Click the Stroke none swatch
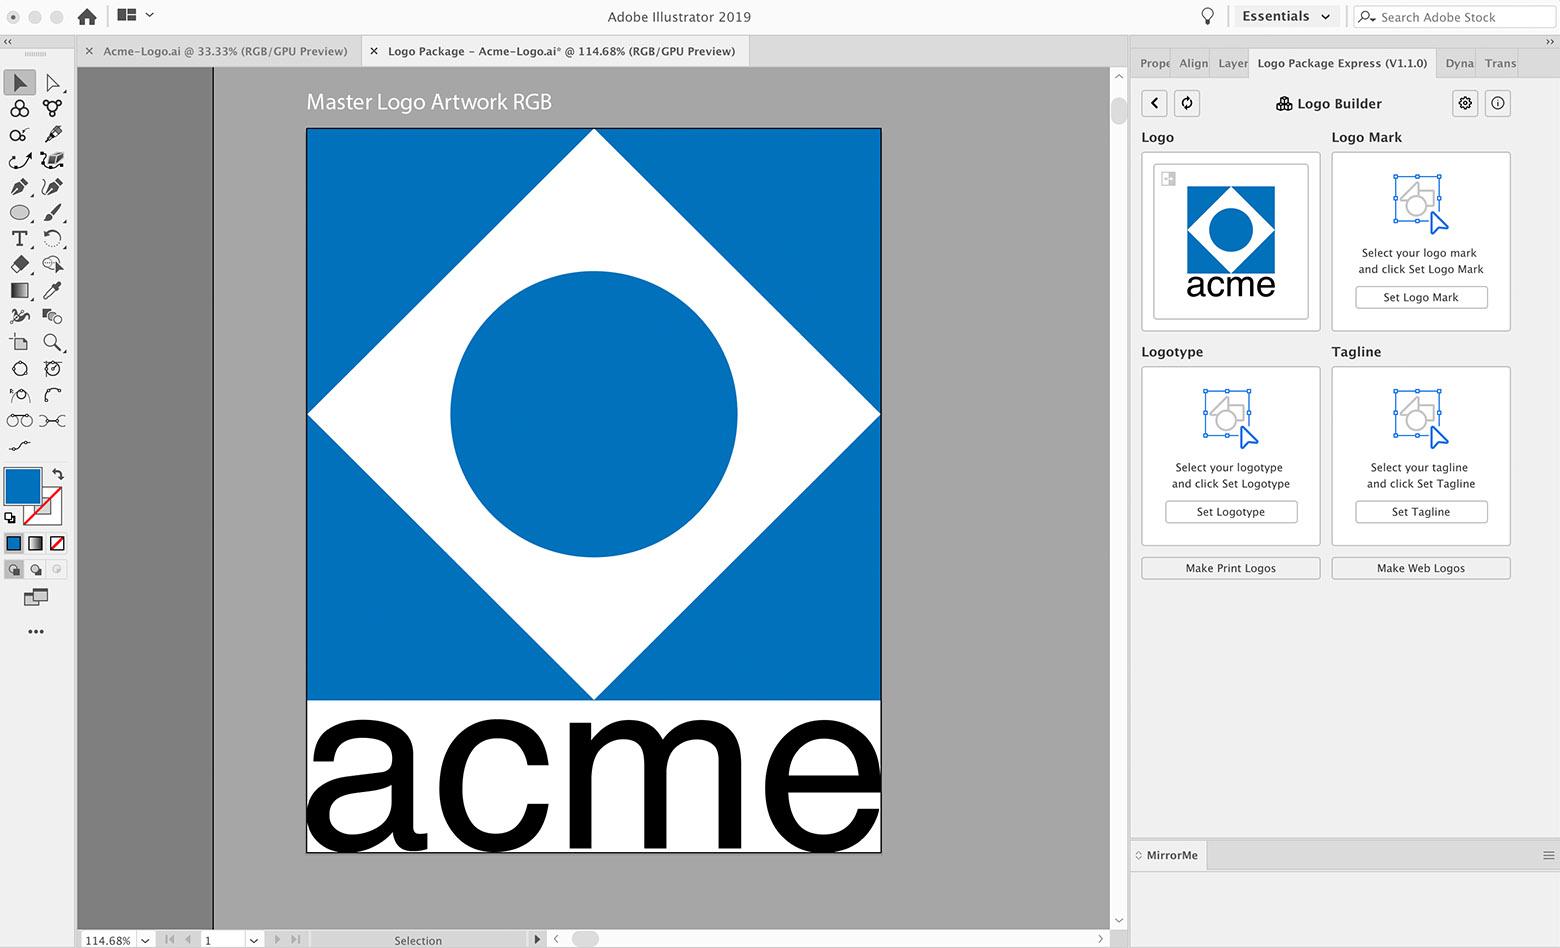Screen dimensions: 1560x948 [x=43, y=506]
